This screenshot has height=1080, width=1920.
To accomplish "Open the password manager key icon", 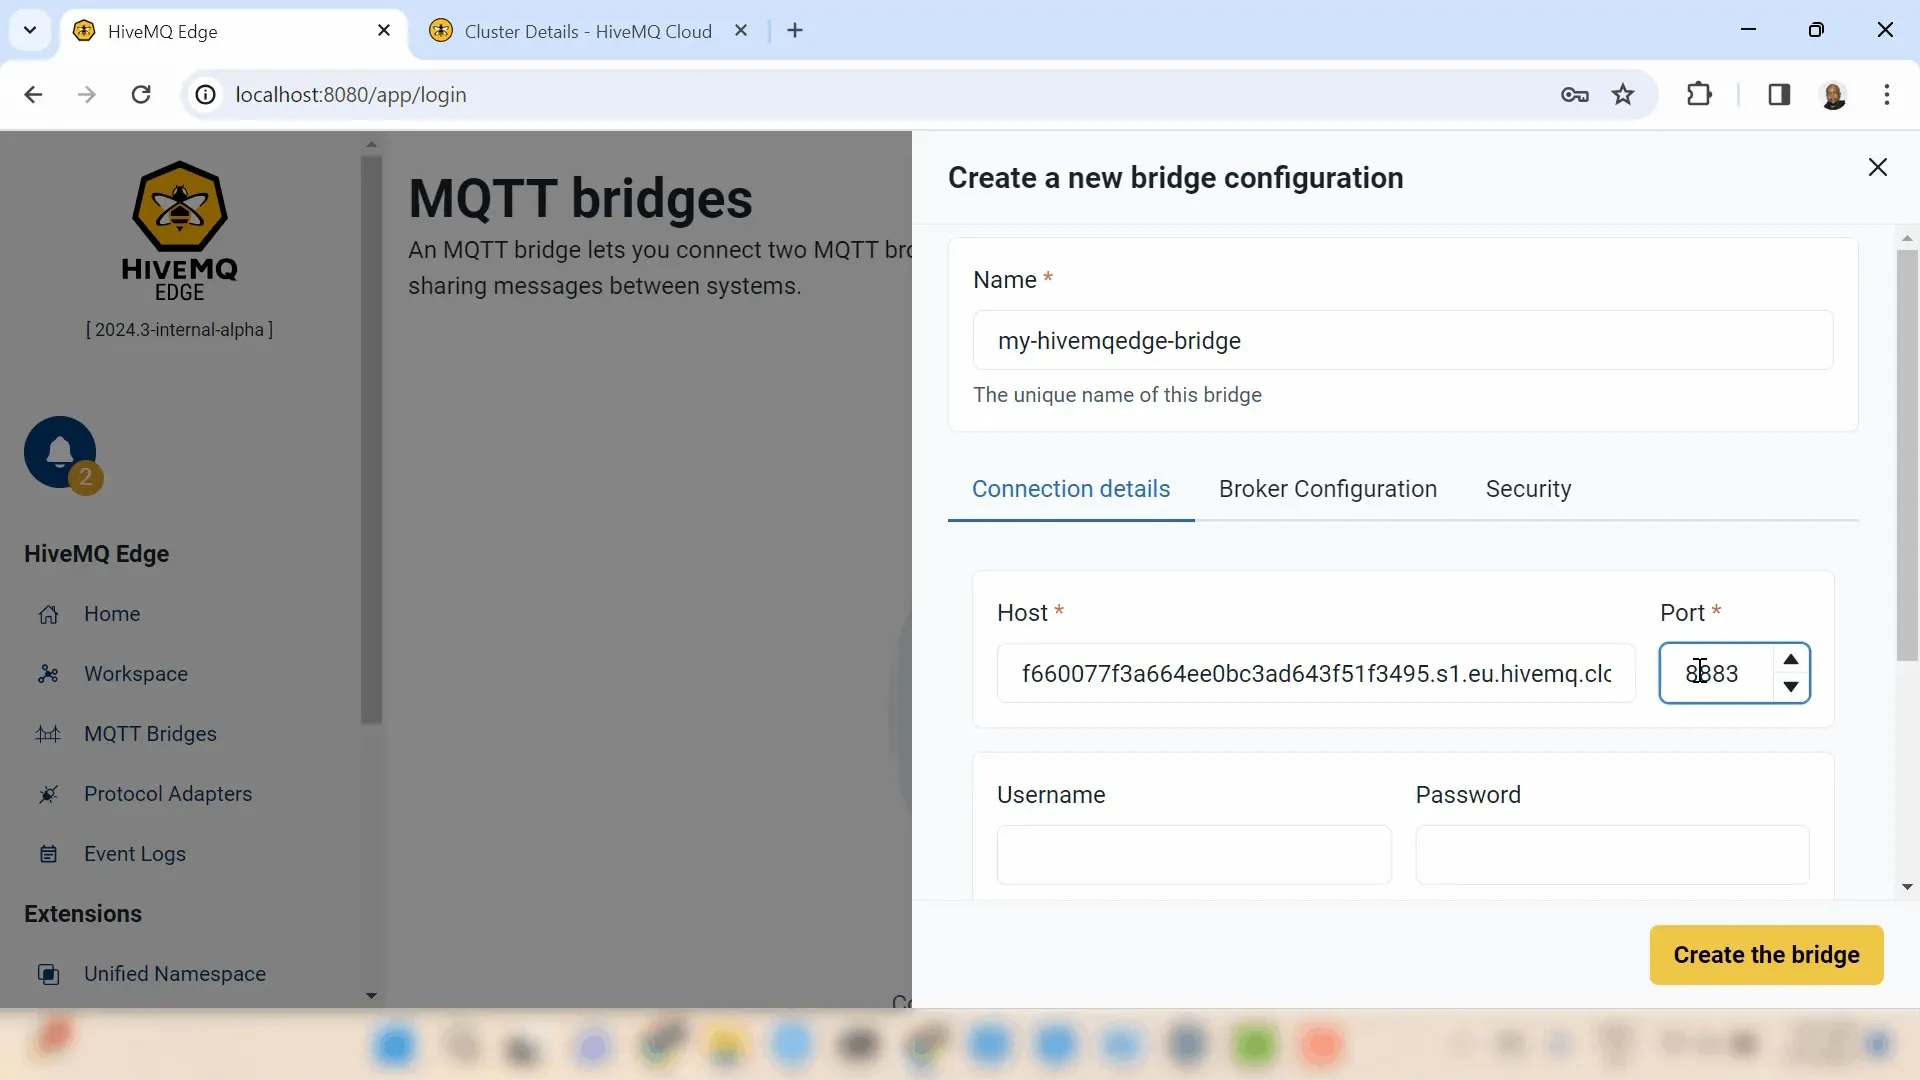I will [1575, 95].
